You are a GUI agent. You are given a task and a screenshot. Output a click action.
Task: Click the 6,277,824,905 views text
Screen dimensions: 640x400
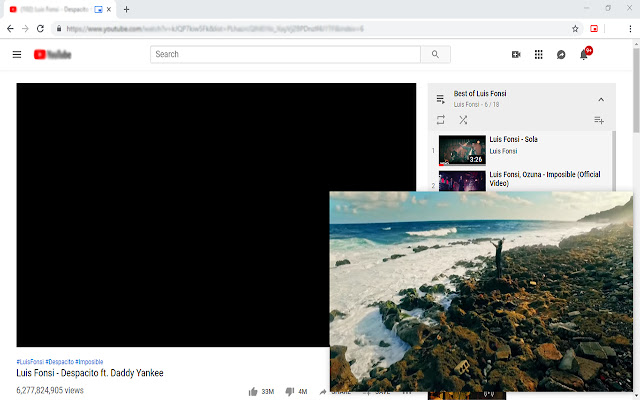coord(50,390)
